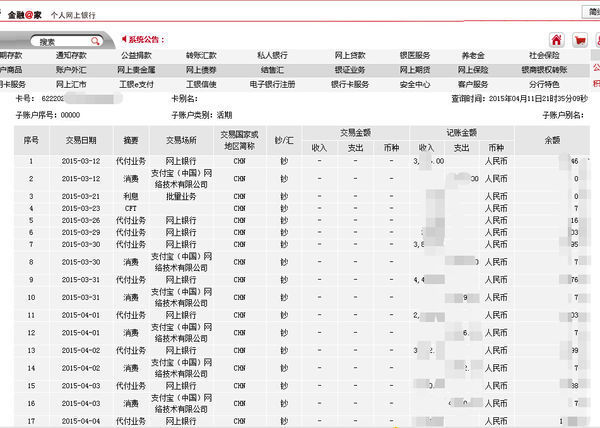This screenshot has width=600, height=428.
Task: Click the 子账户序号: 00000 text
Action: (x=48, y=115)
